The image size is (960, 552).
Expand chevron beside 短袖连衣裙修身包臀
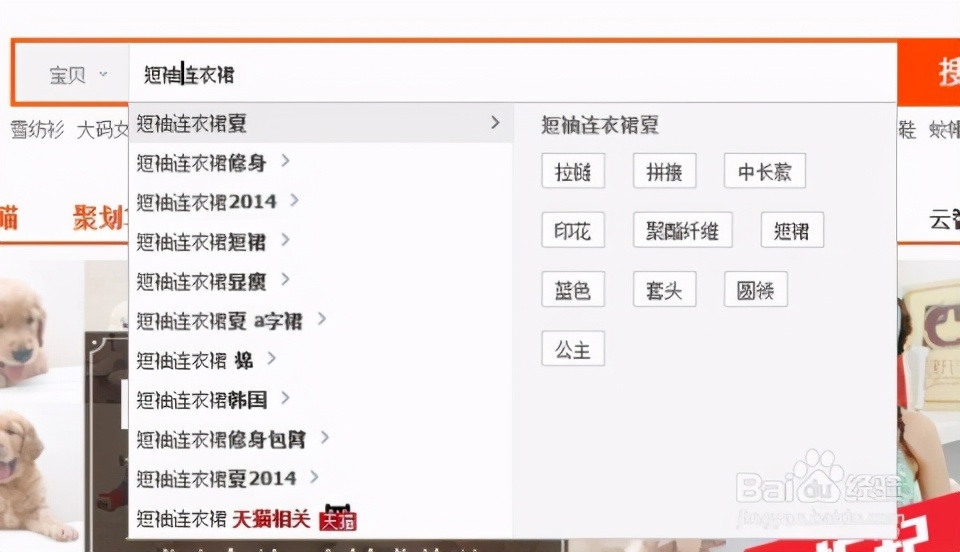(x=325, y=438)
